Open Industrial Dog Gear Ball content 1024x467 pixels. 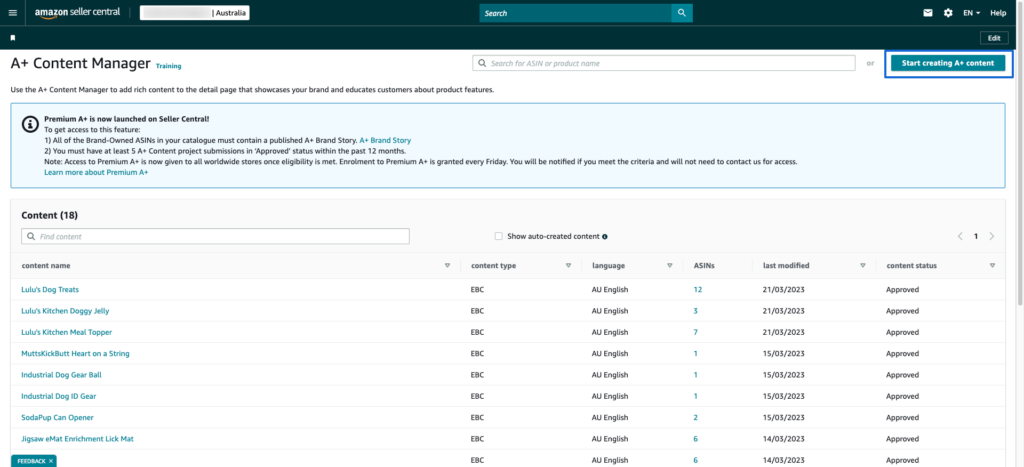coord(61,375)
